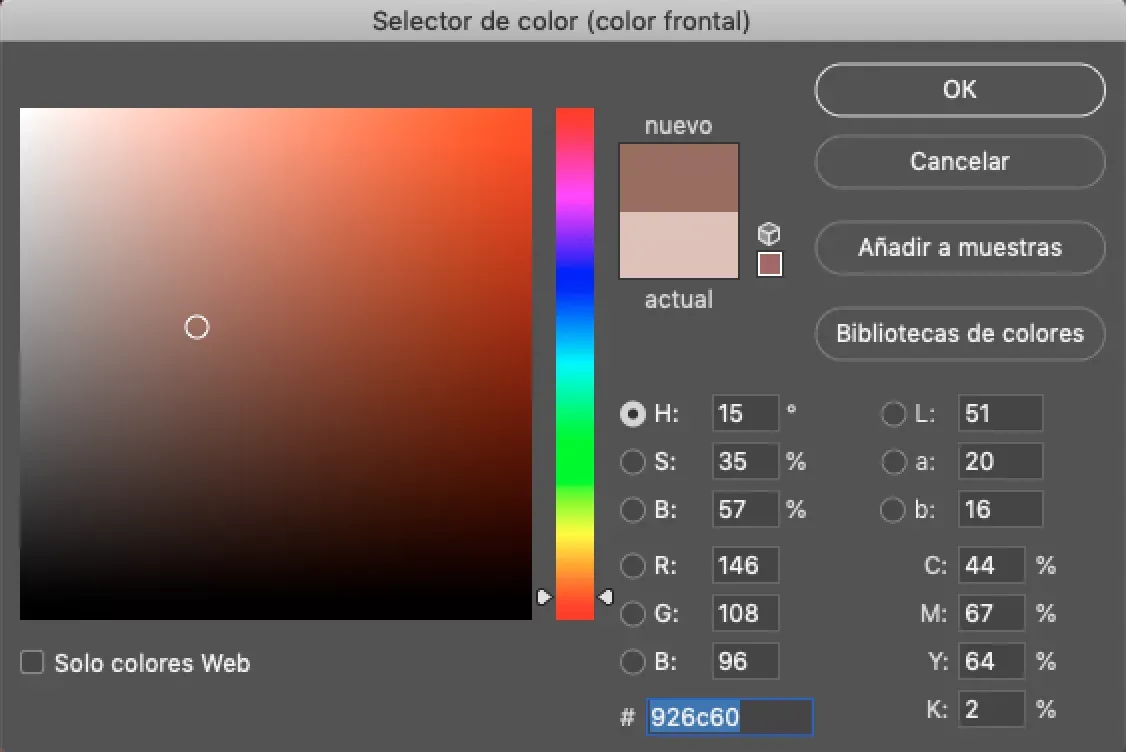The height and width of the screenshot is (752, 1126).
Task: Click the S field showing 35
Action: (x=745, y=461)
